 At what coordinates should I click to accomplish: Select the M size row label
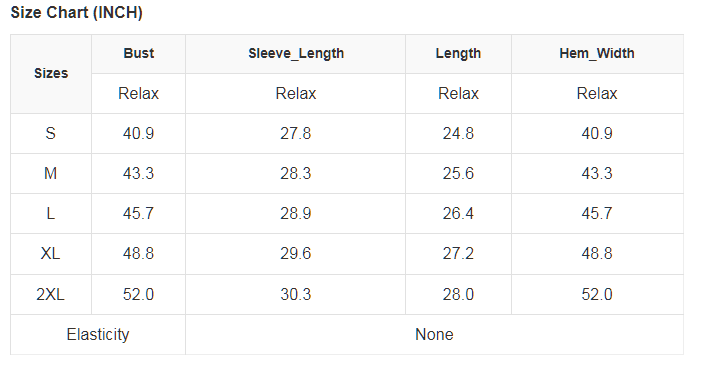click(x=51, y=173)
